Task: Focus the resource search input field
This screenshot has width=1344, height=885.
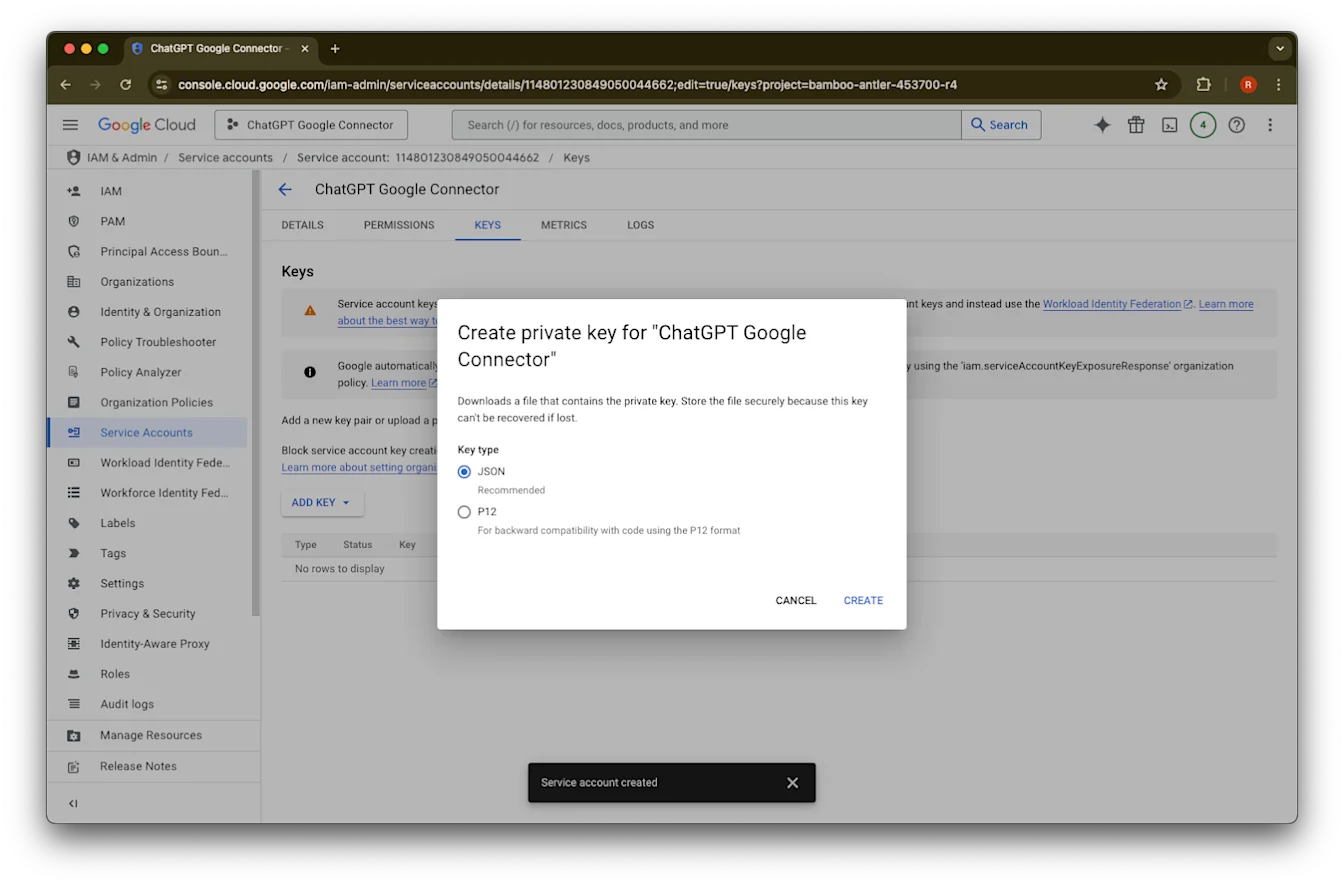Action: [x=707, y=125]
